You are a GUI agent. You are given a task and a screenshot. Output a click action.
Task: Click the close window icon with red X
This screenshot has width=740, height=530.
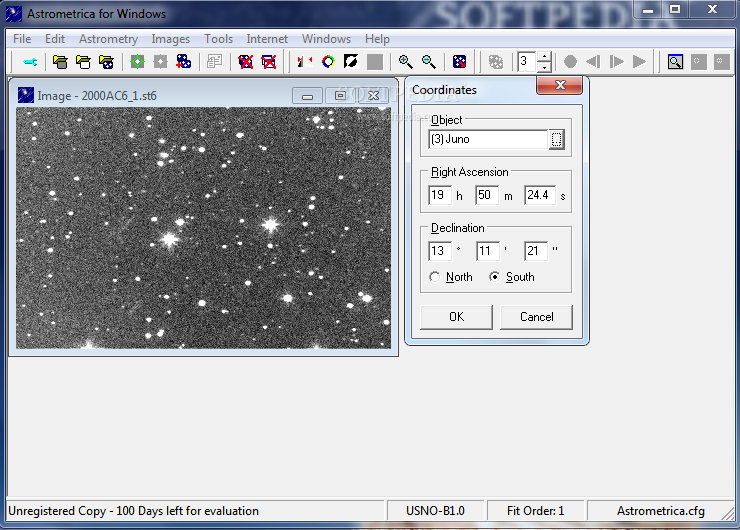coord(269,62)
